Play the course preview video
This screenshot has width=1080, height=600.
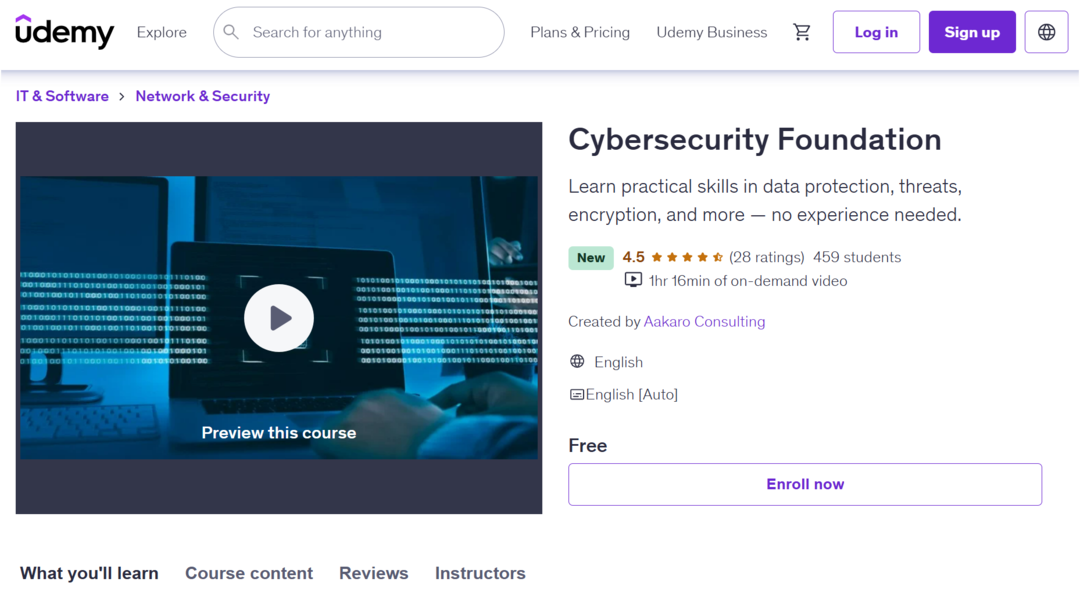(279, 318)
